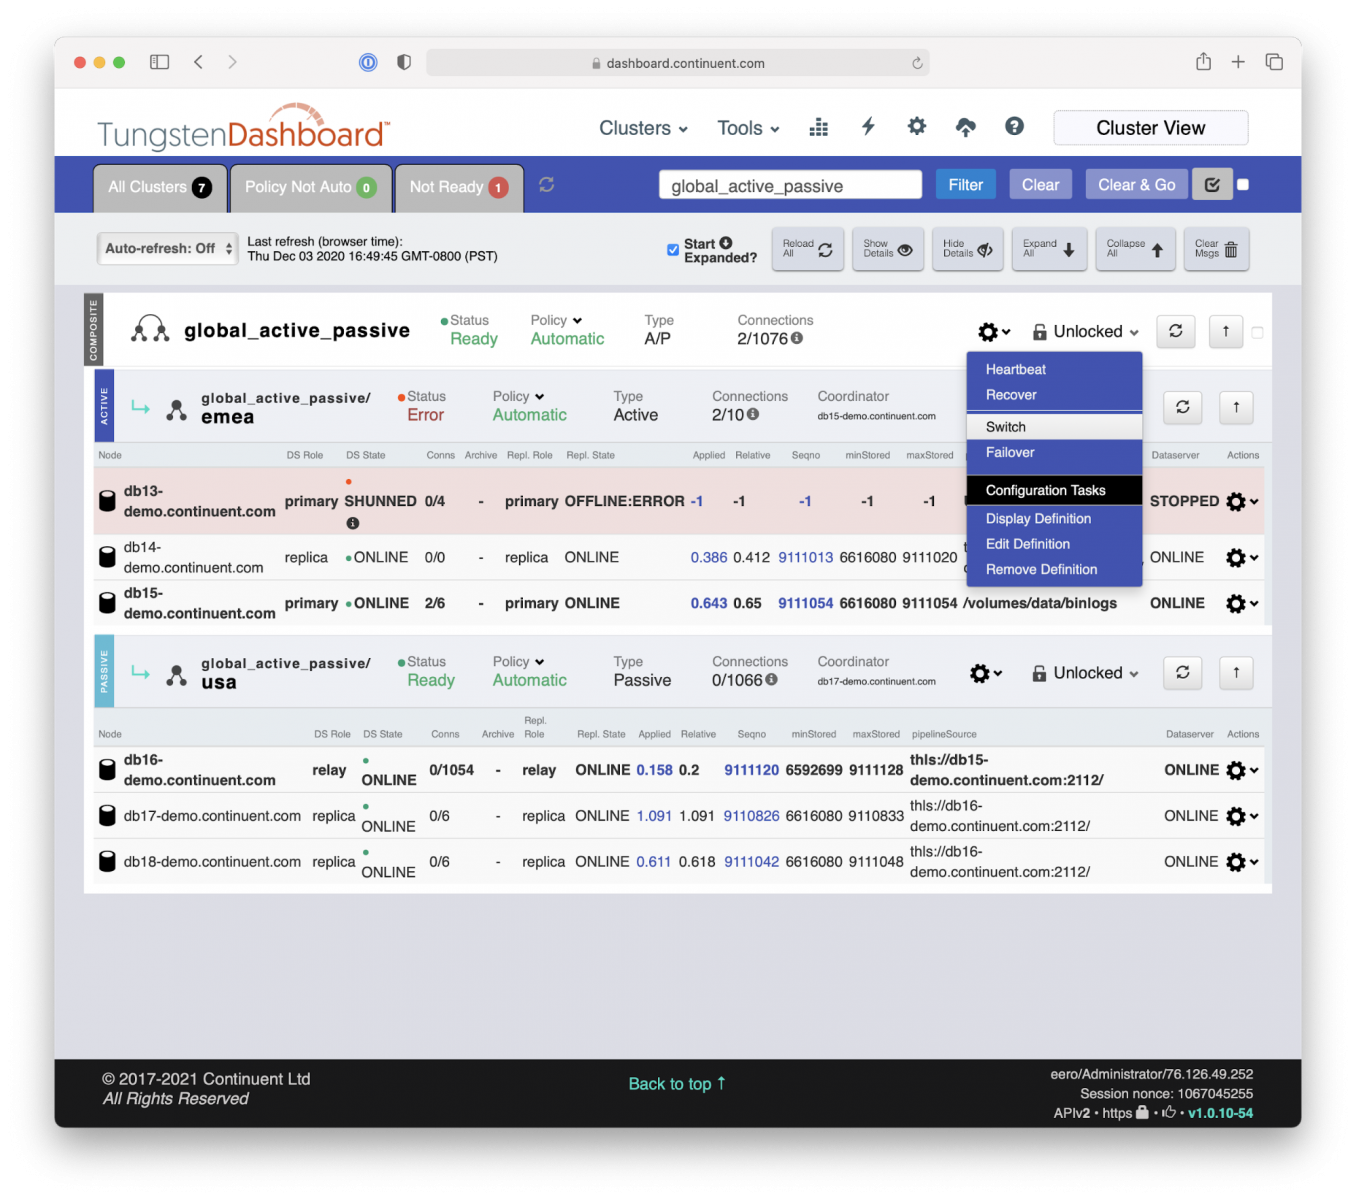Click the refresh icon next to Not Ready tab
The height and width of the screenshot is (1200, 1356).
coord(546,185)
